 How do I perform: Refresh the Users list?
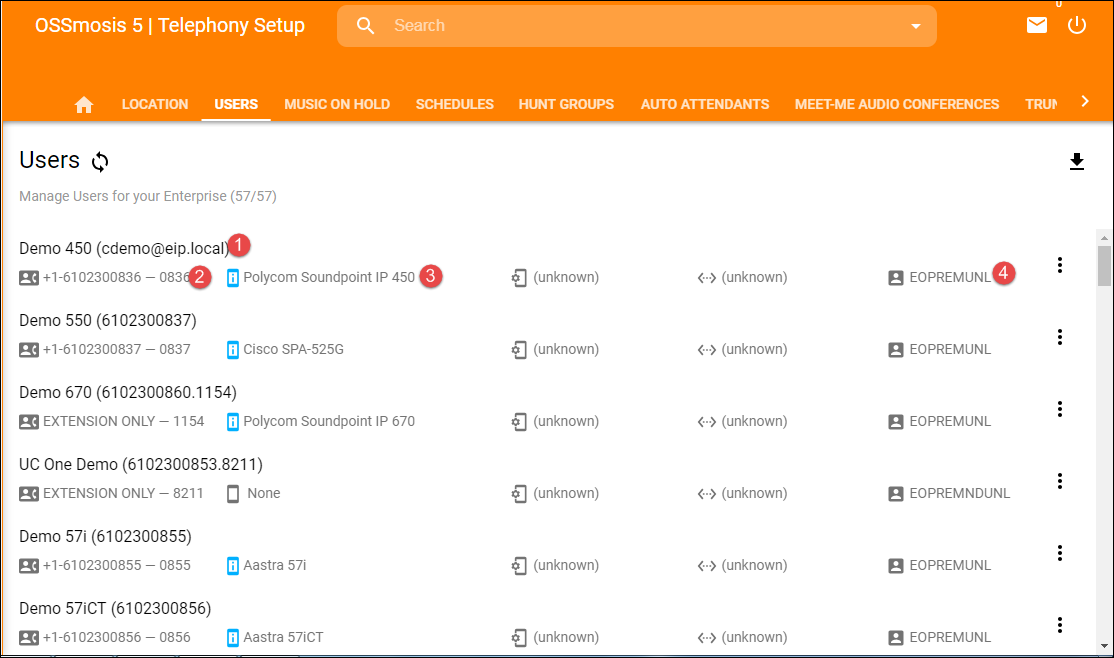(100, 161)
